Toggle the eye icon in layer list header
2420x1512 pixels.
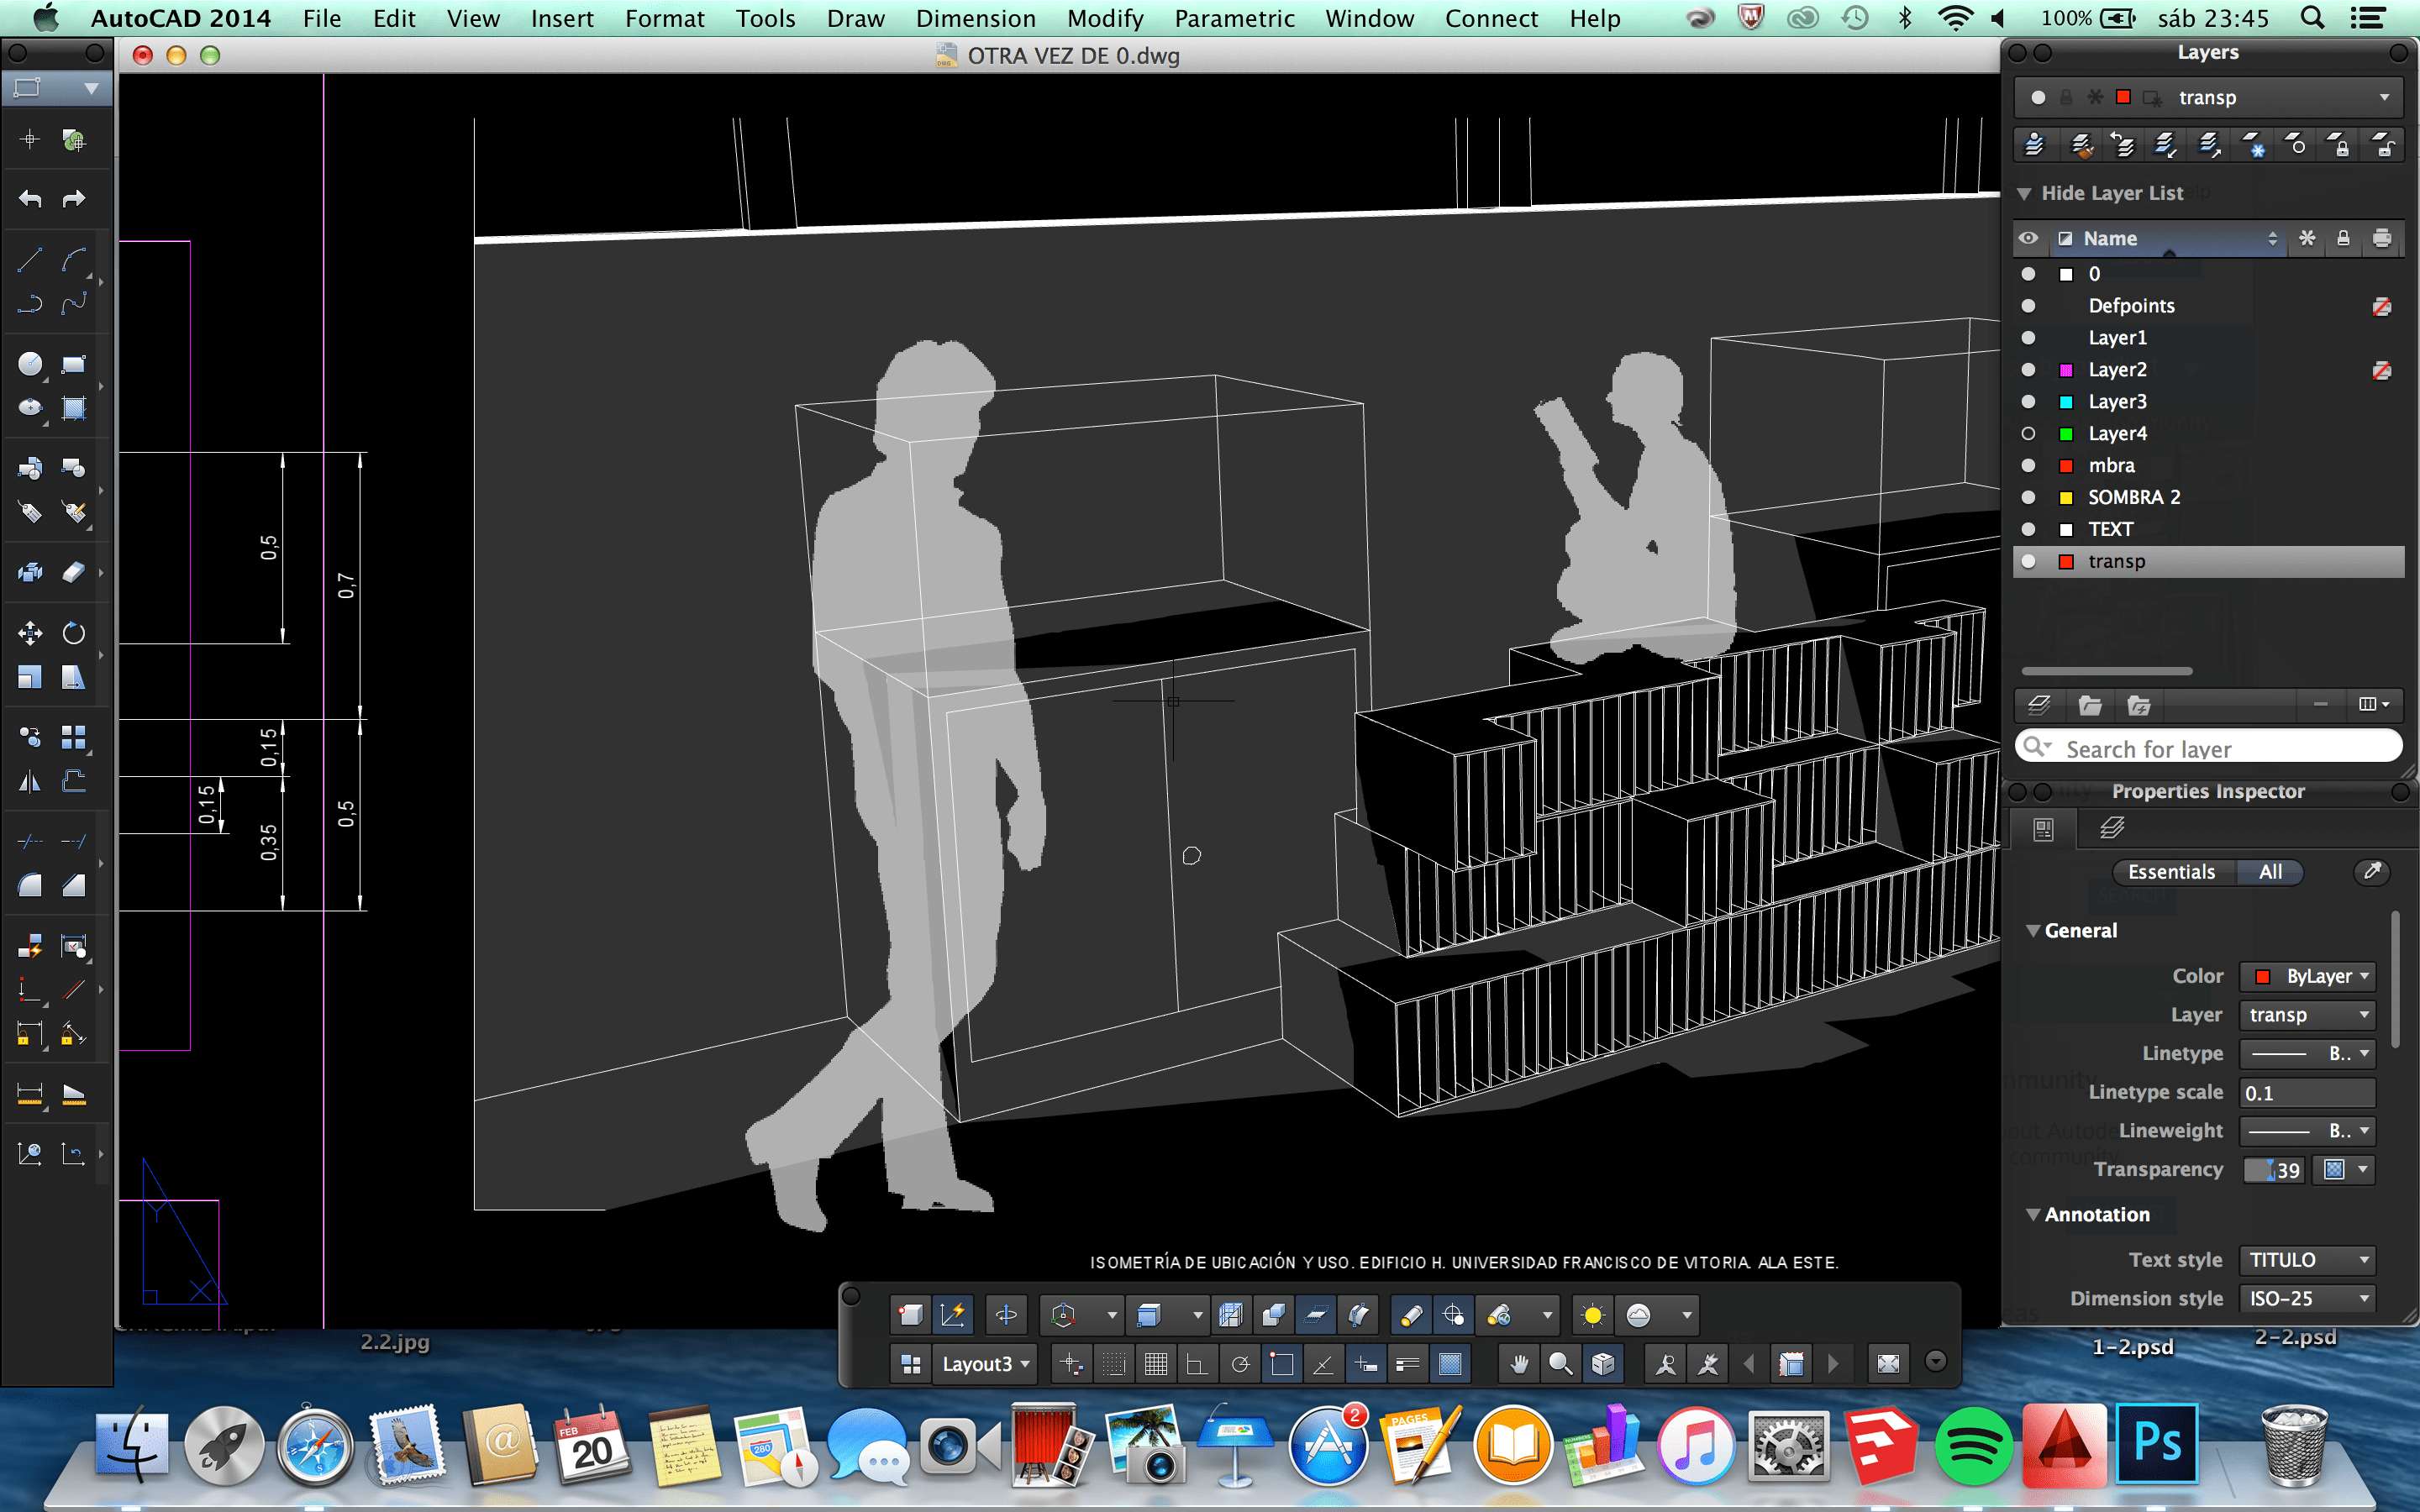(2029, 238)
